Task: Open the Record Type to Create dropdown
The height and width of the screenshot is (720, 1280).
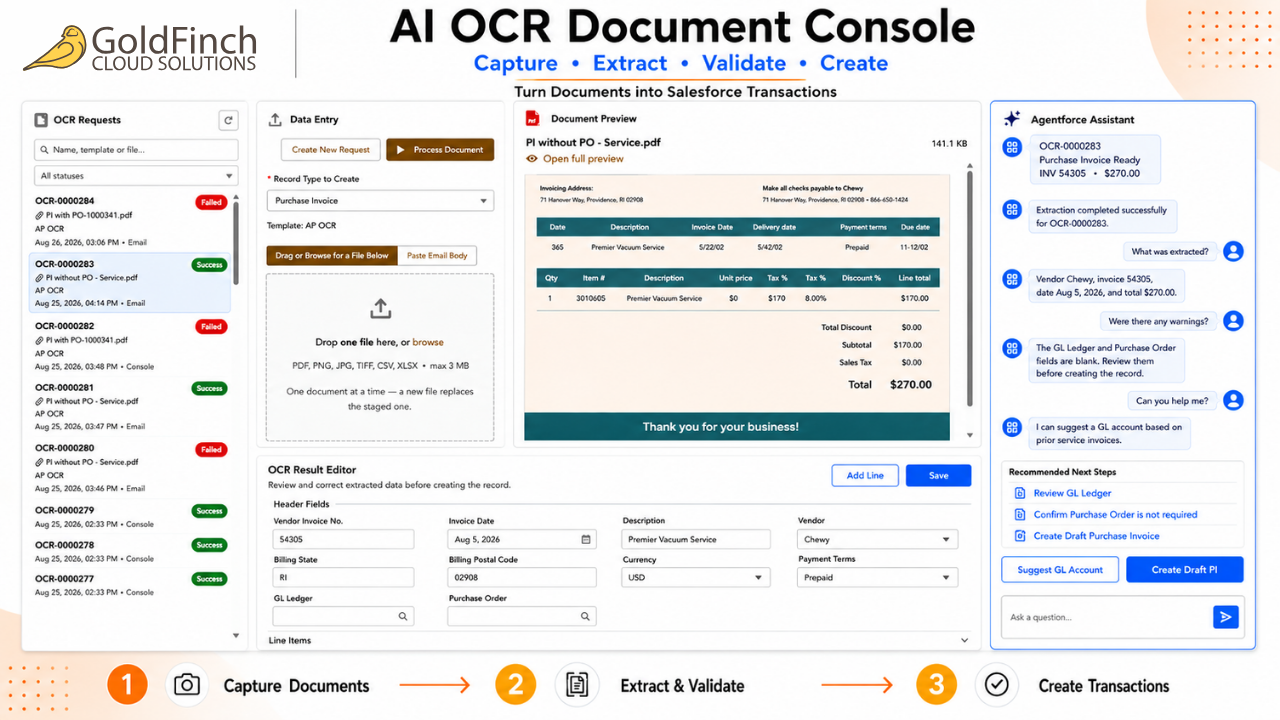Action: pyautogui.click(x=380, y=201)
